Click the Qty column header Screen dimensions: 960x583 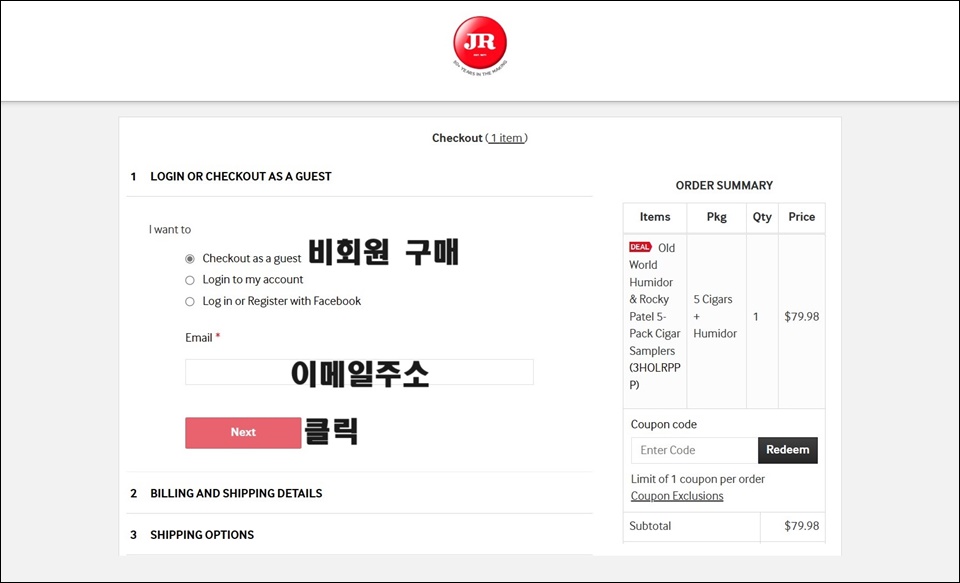(762, 217)
